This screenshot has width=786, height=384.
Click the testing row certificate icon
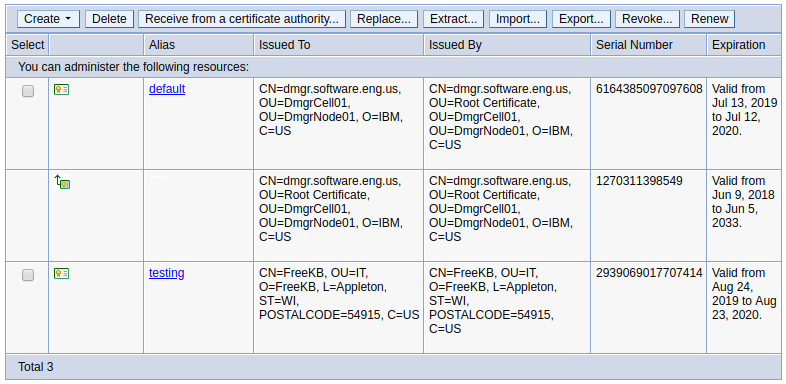point(62,273)
